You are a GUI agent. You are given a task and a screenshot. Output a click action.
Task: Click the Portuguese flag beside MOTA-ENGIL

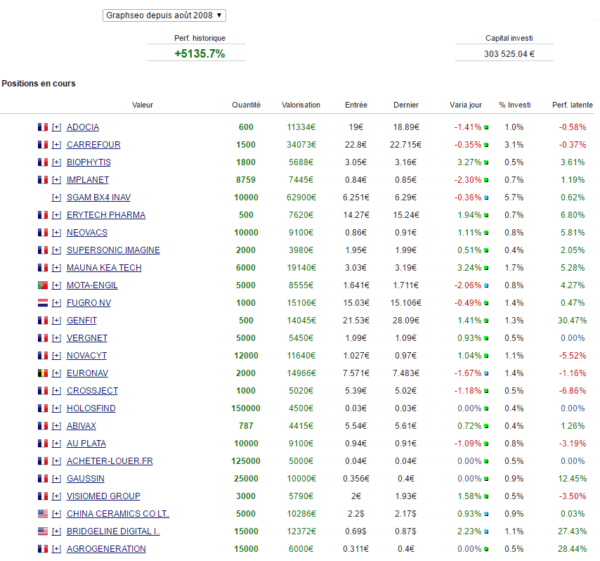tap(43, 285)
